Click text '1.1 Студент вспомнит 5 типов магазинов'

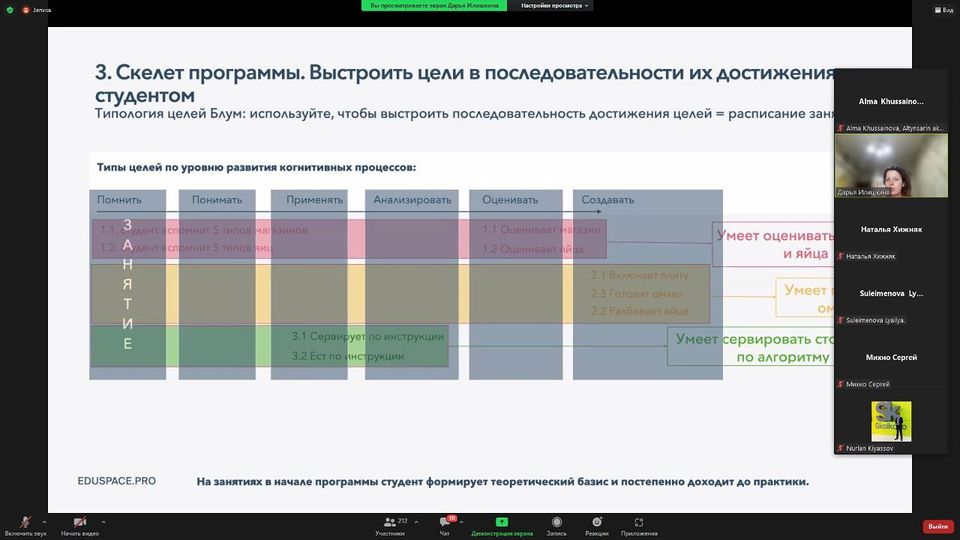point(204,230)
